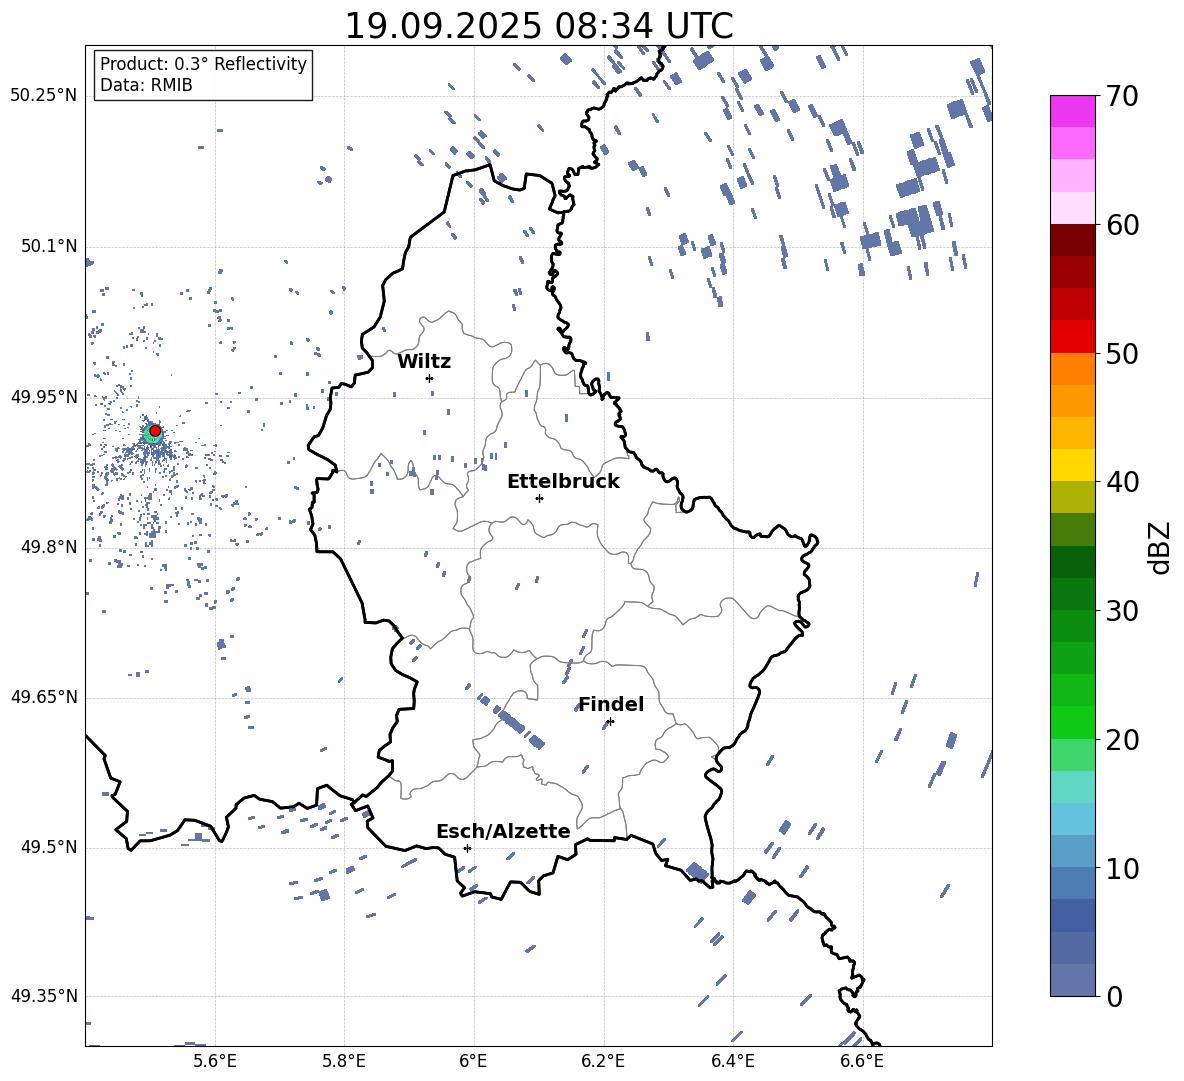The width and height of the screenshot is (1184, 1081).
Task: Click the Wiltz station cross marker
Action: 429,378
